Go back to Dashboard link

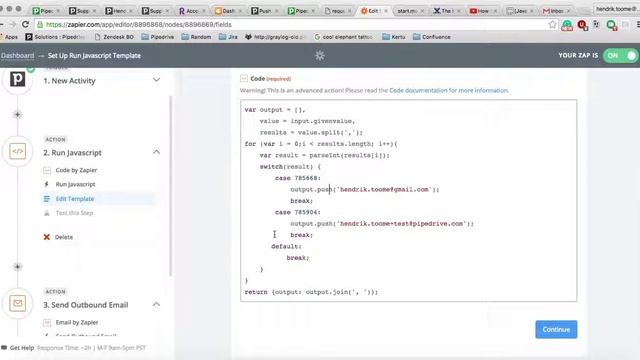[x=17, y=56]
